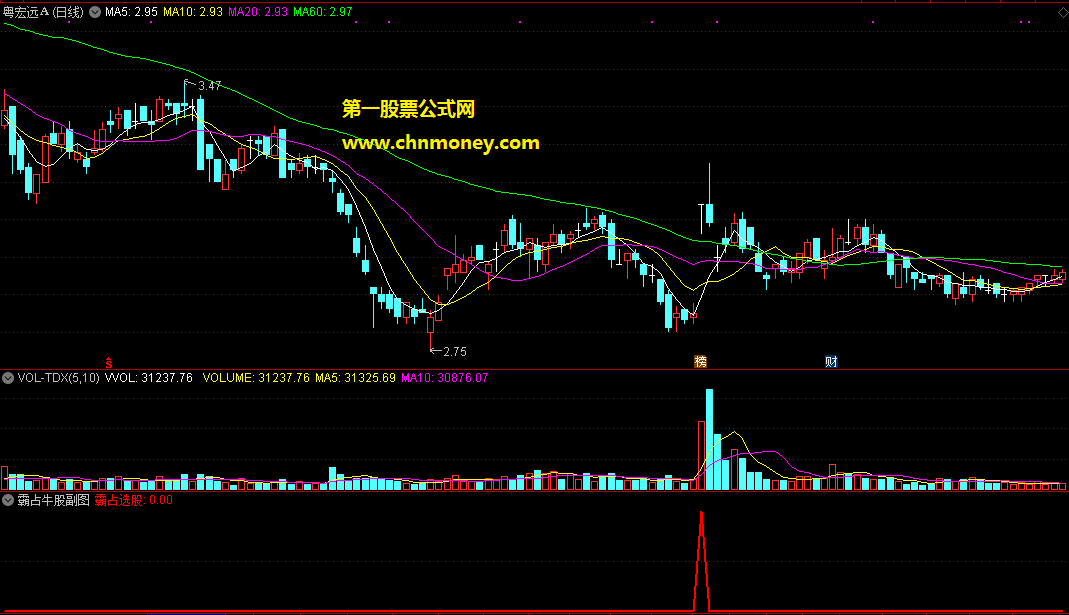Click the 3.47 high price label
The image size is (1069, 615).
[x=209, y=86]
